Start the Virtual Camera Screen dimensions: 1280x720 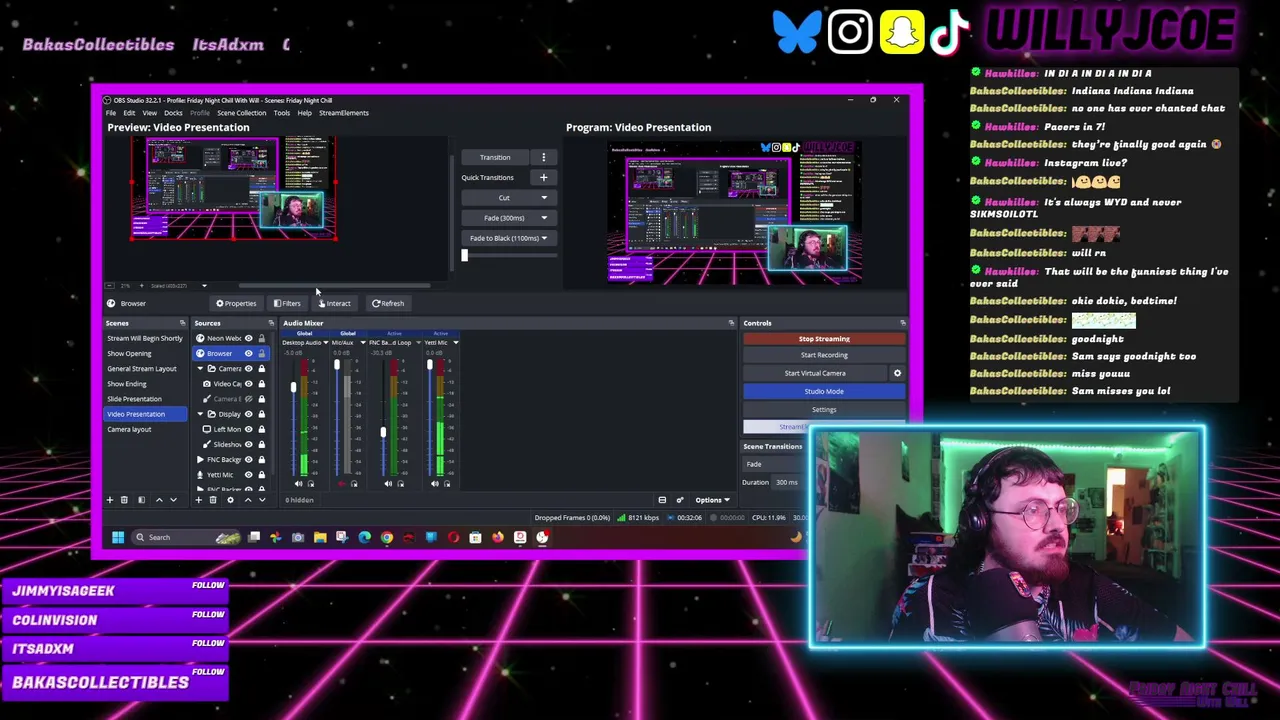pyautogui.click(x=815, y=373)
